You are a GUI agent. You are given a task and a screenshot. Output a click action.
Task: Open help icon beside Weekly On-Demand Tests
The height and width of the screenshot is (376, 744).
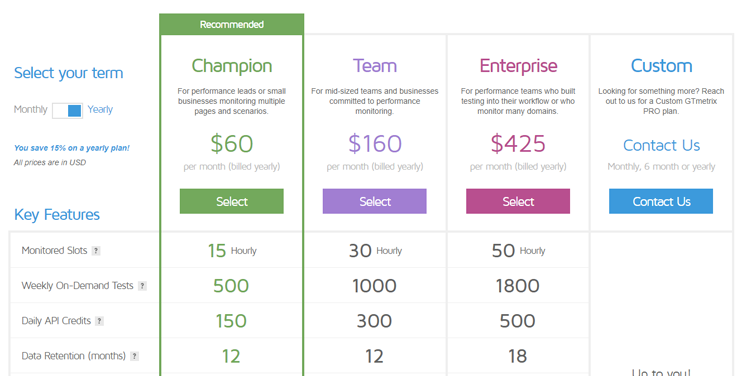tap(142, 286)
